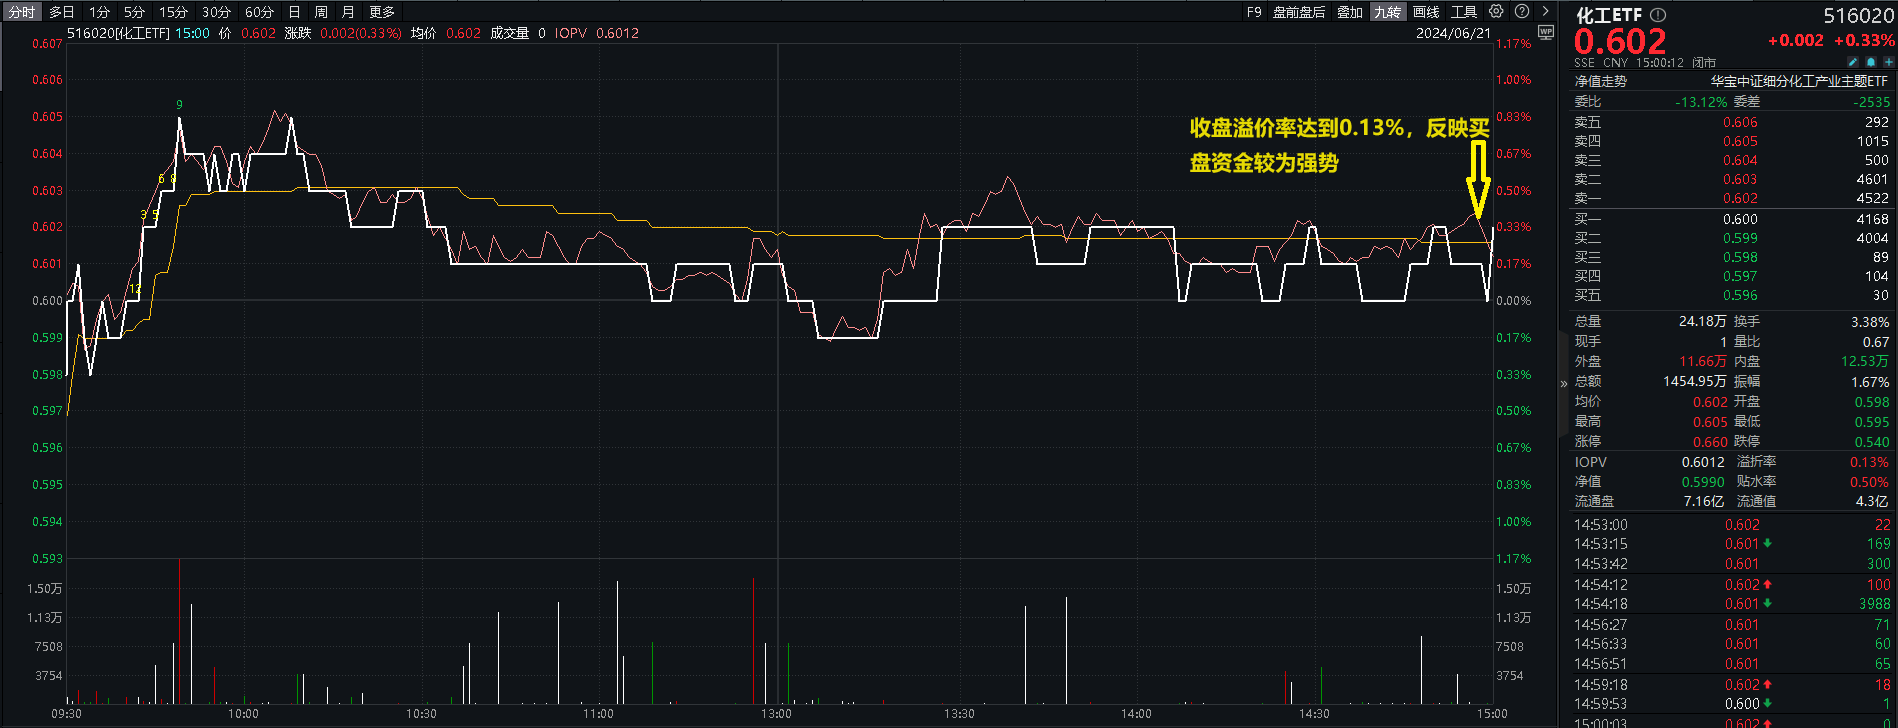Open the help question mark icon

(1522, 11)
